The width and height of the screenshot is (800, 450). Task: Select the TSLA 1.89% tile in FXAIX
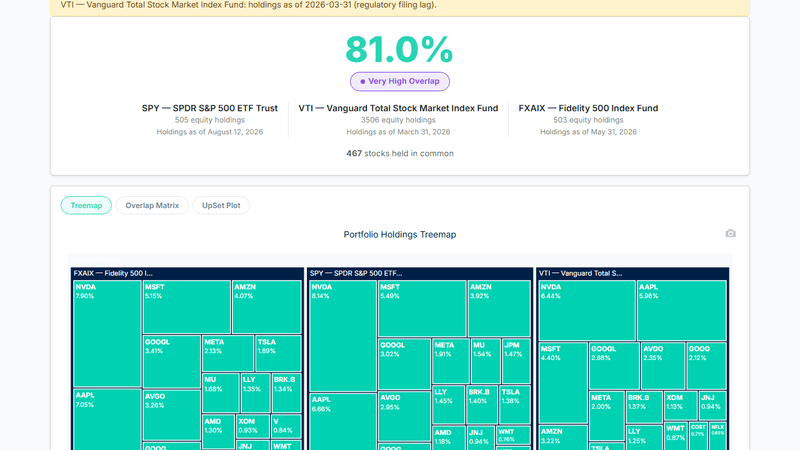click(x=279, y=353)
